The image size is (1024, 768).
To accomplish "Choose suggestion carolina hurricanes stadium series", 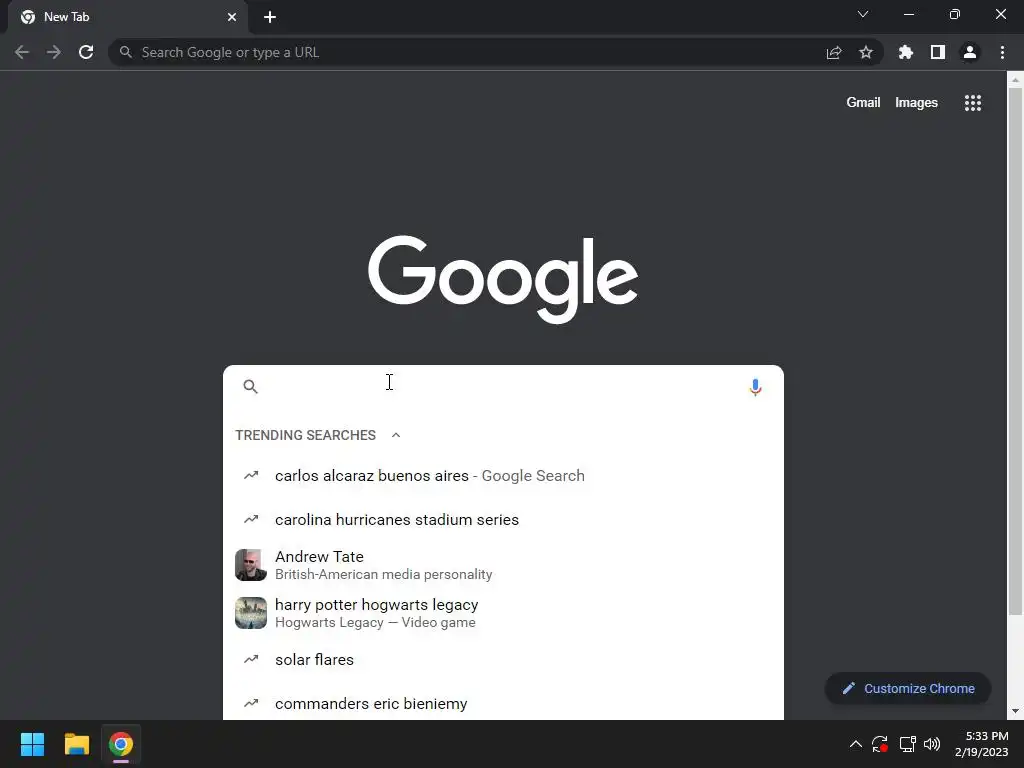I will pos(503,519).
